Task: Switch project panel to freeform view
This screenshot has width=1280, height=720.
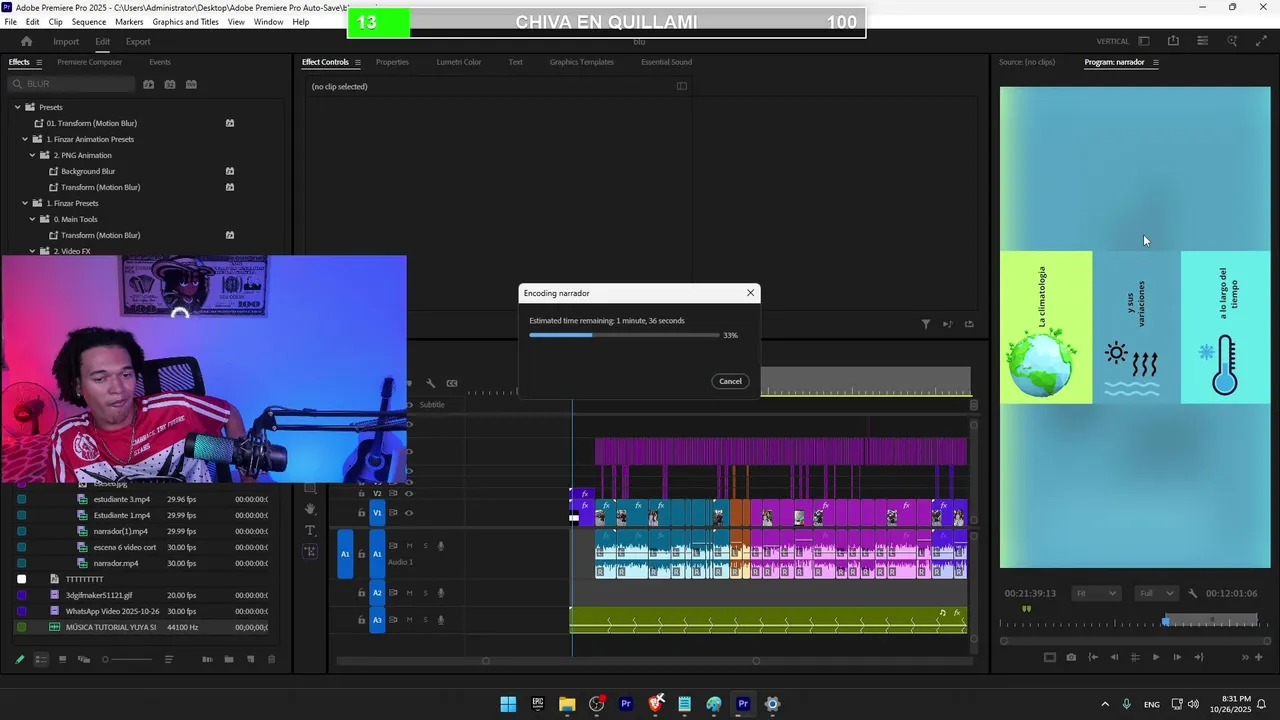Action: pos(84,659)
